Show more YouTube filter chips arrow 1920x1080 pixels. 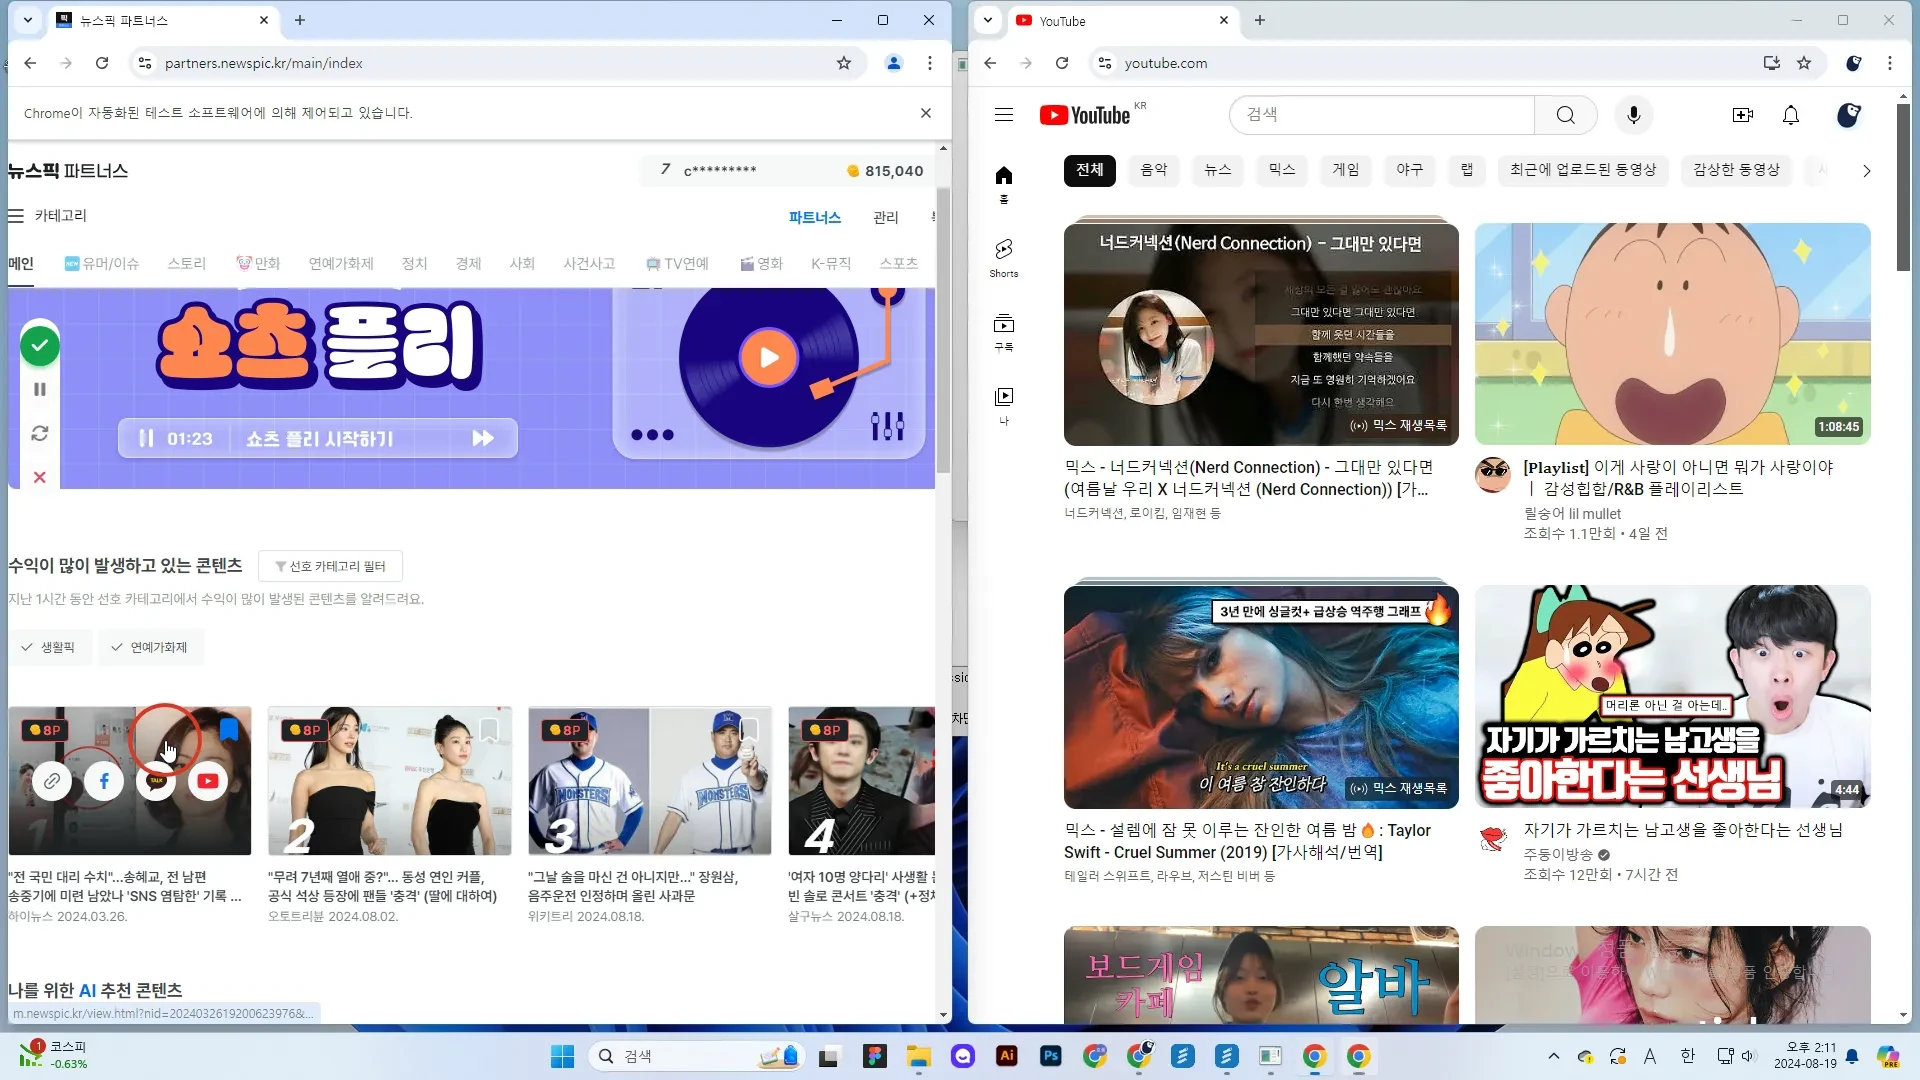click(1866, 171)
